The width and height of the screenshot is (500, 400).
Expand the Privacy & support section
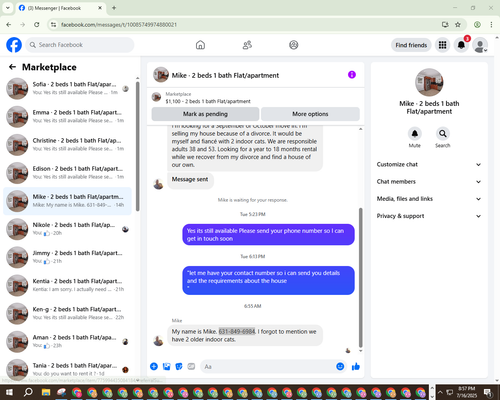429,216
